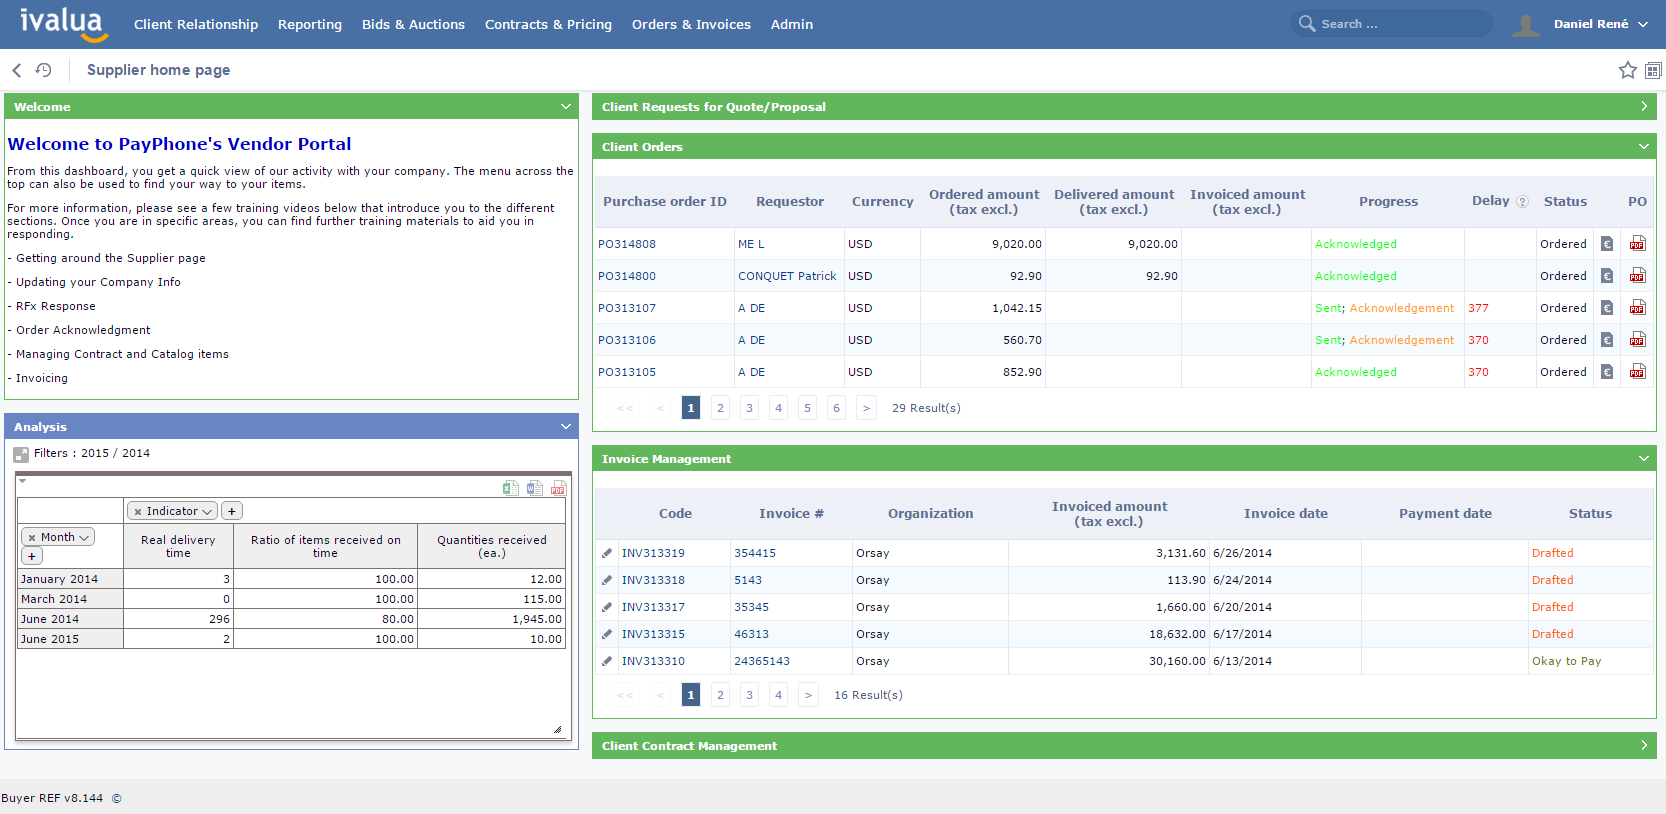
Task: Open Contracts & Pricing menu
Action: [x=548, y=24]
